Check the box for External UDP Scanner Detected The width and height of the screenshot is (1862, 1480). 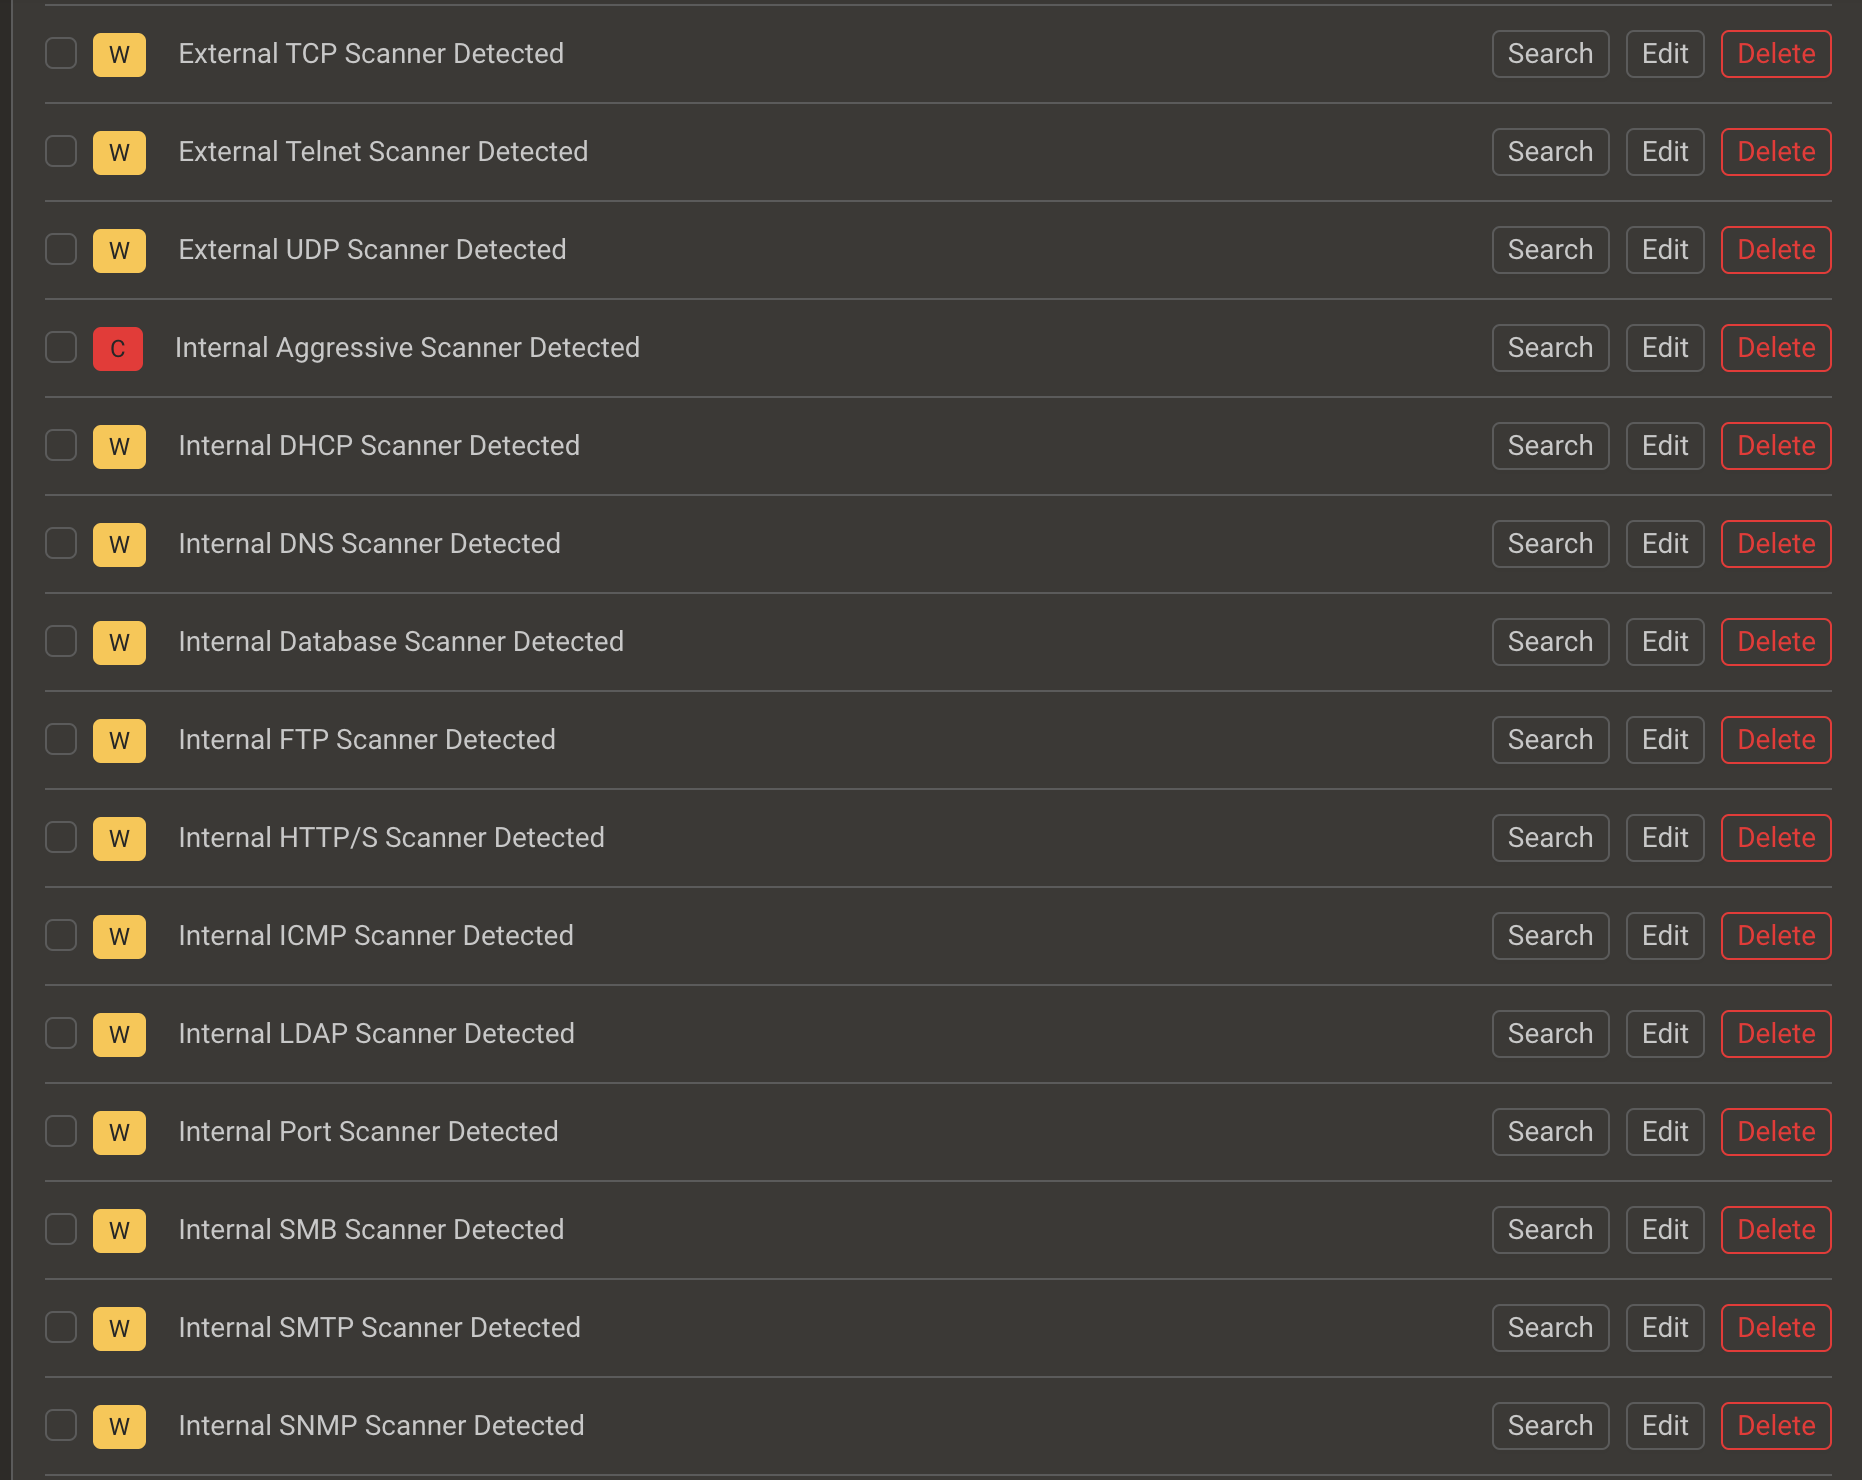[61, 250]
